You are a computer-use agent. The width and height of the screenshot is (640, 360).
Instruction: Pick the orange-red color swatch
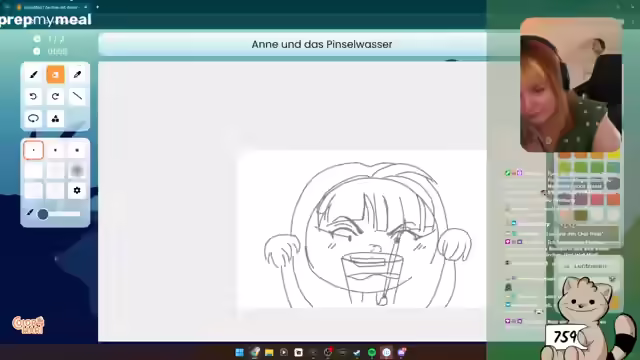point(613,199)
